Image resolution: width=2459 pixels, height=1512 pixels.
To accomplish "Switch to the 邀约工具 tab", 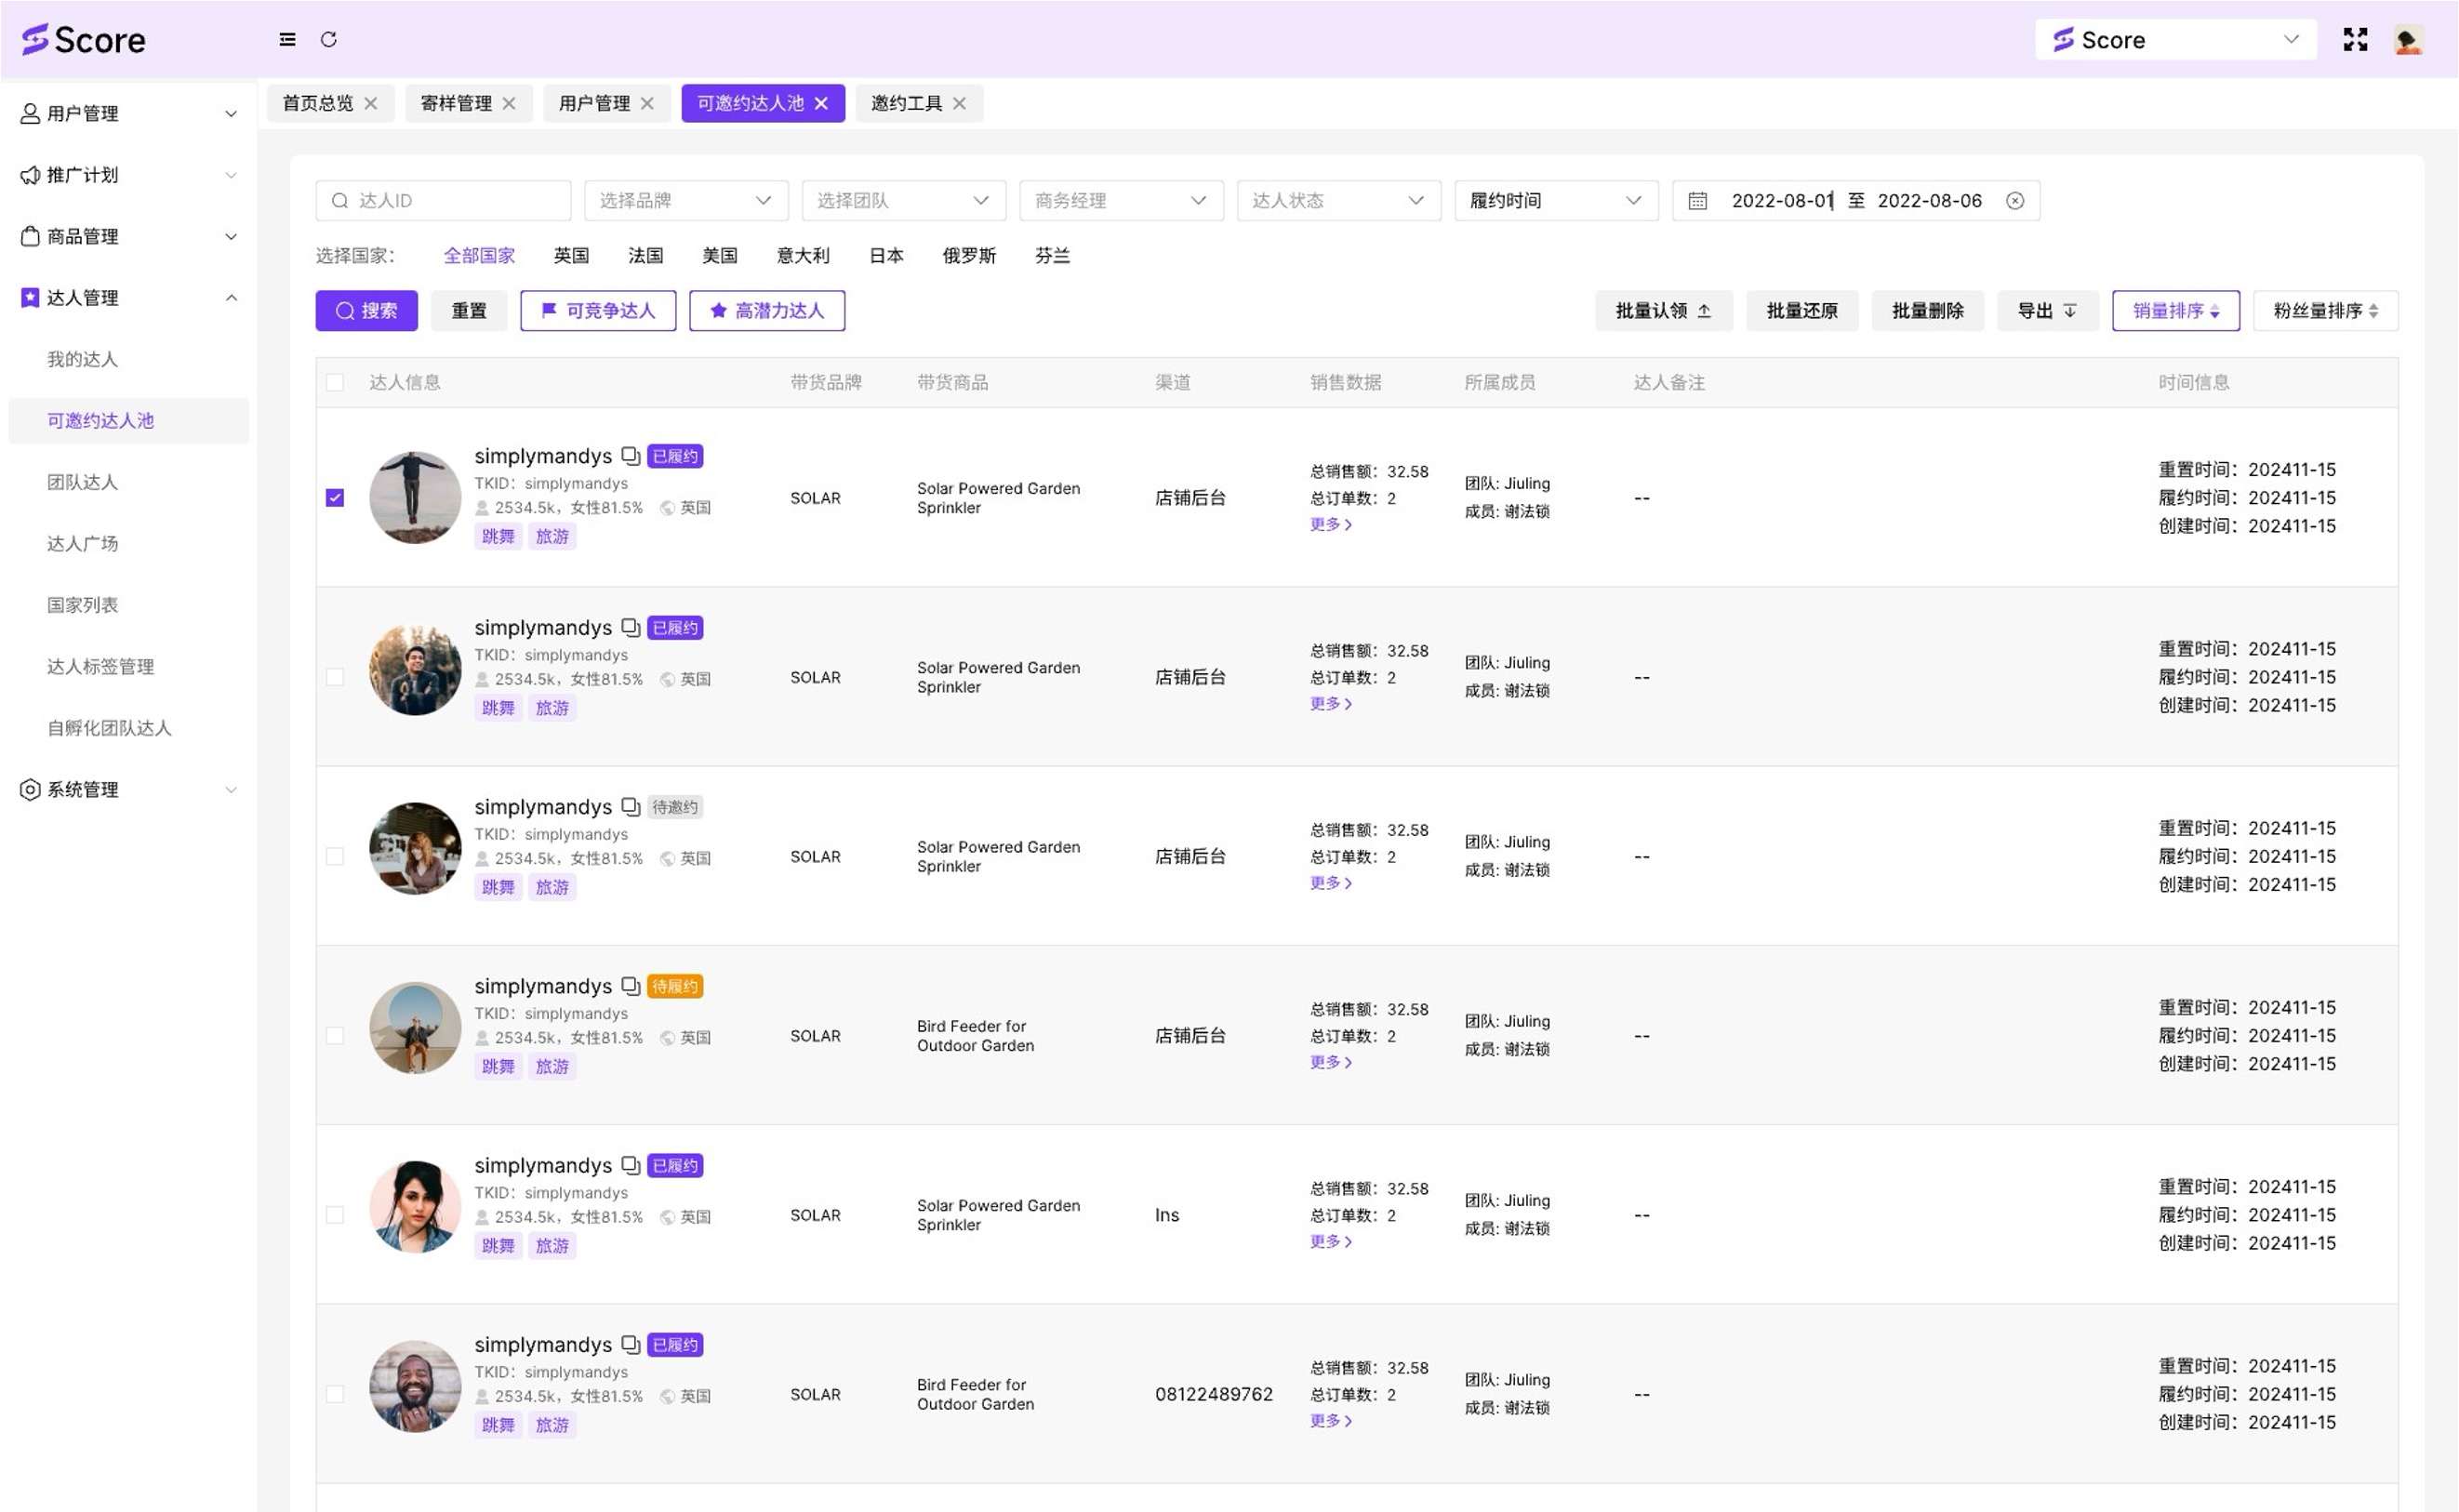I will (908, 103).
